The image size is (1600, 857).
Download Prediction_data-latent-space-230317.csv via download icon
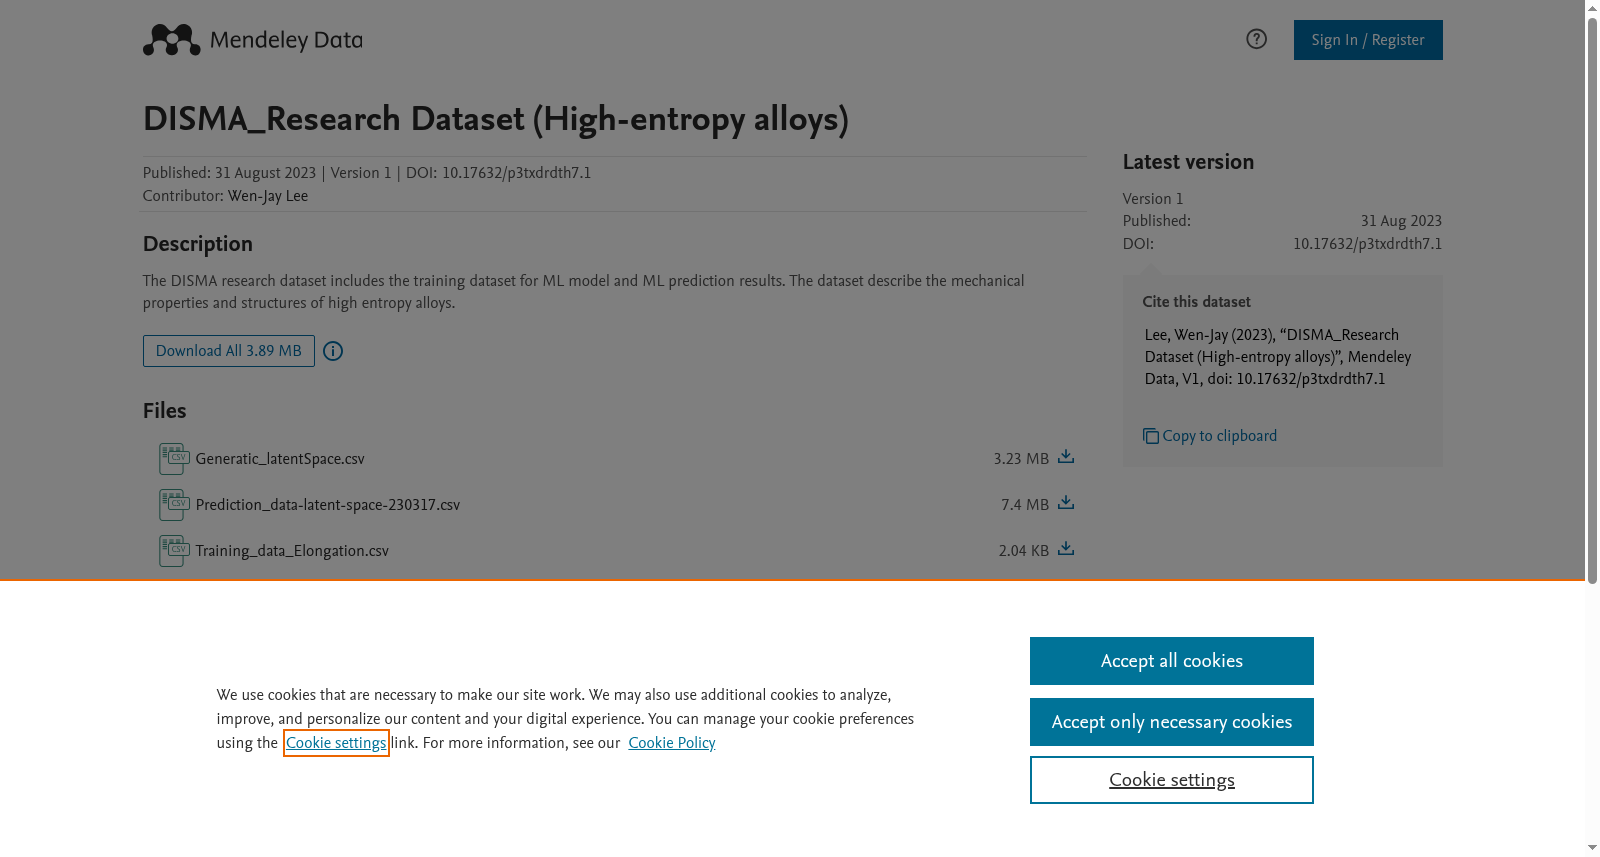pos(1066,503)
